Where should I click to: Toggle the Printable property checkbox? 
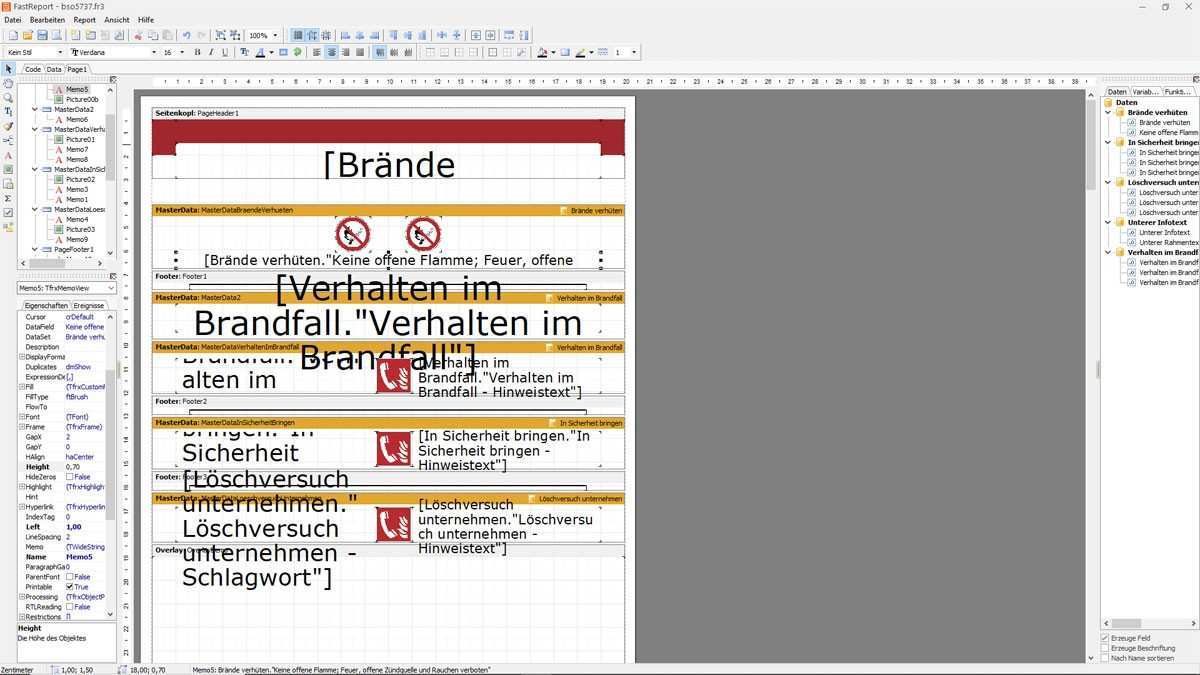point(70,587)
